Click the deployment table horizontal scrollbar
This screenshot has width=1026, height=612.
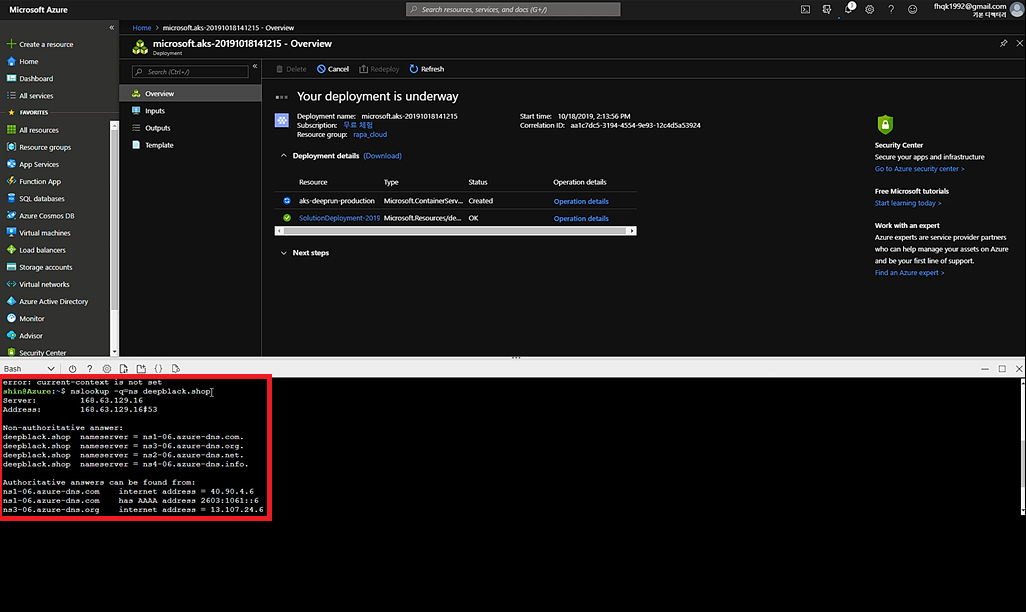pyautogui.click(x=455, y=231)
